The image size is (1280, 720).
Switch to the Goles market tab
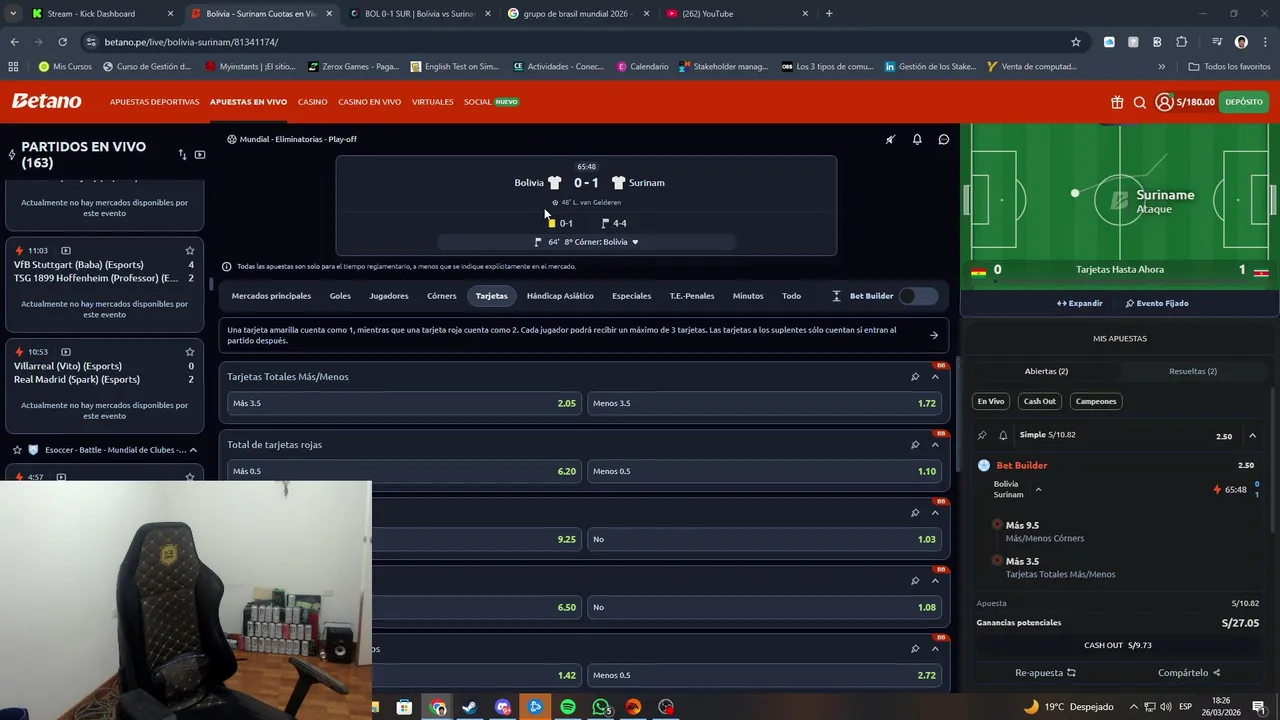(x=340, y=296)
